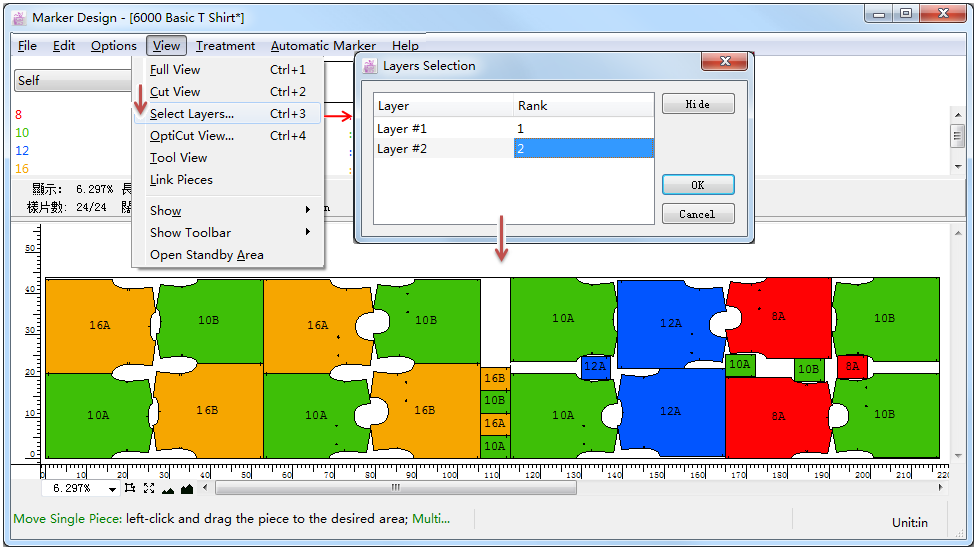This screenshot has width=978, height=552.
Task: Select OptiCut View menu entry
Action: [x=192, y=136]
